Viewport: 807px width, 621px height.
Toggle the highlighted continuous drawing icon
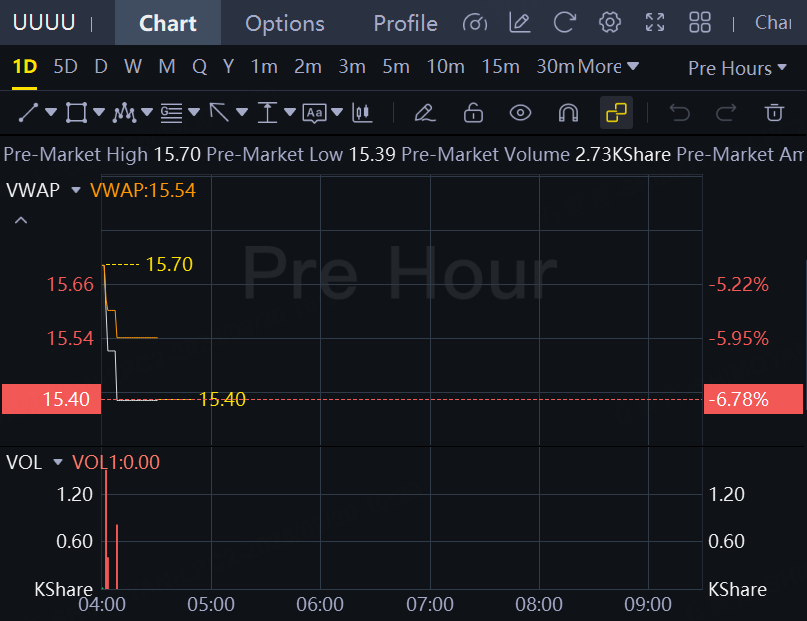point(616,113)
